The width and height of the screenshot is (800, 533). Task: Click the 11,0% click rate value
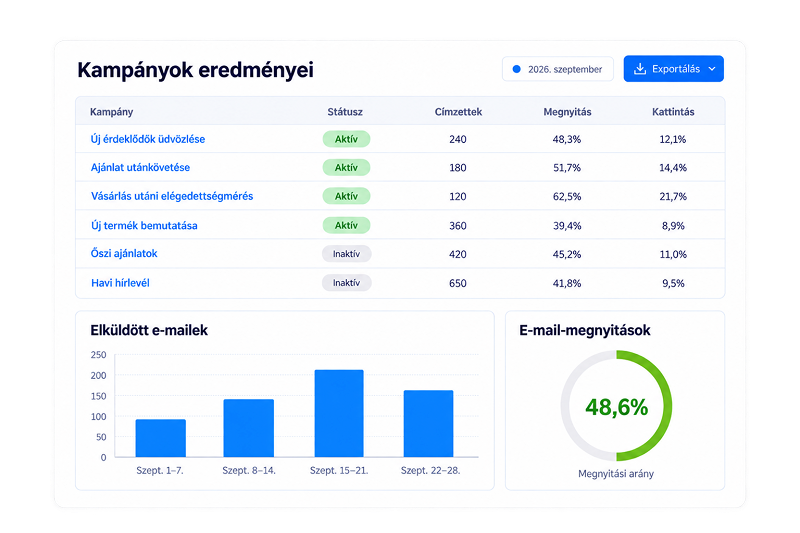click(x=673, y=255)
